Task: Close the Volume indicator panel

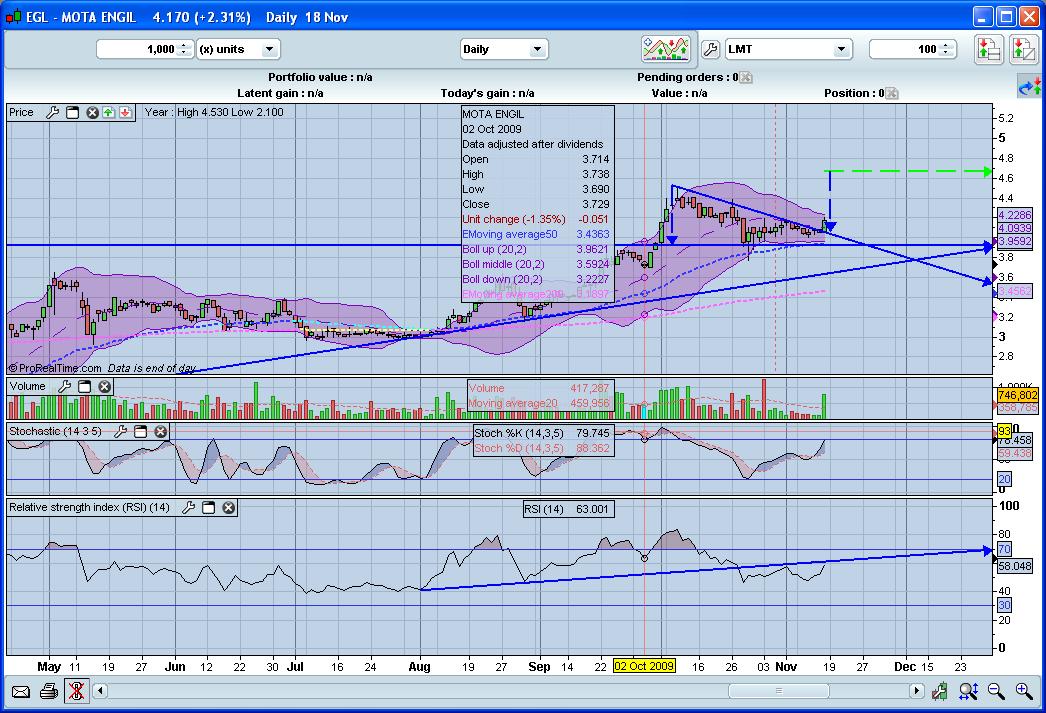Action: pos(105,386)
